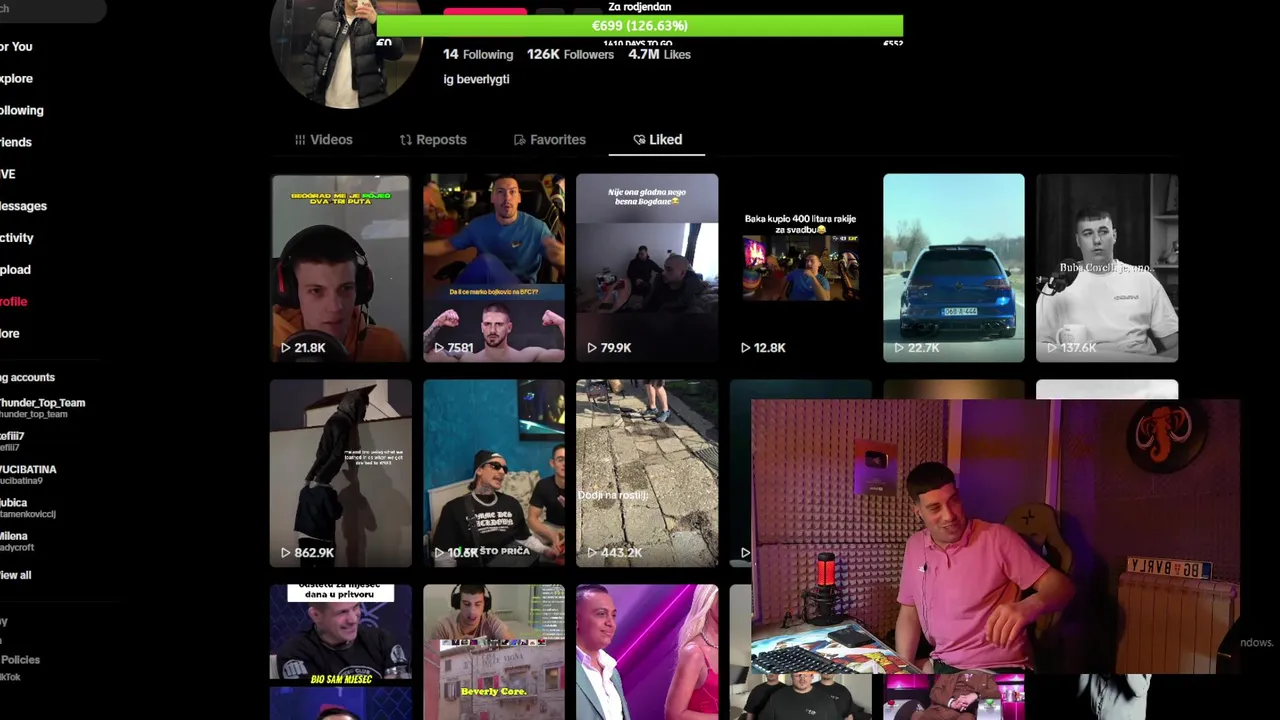Expand the Policies footer section
This screenshot has height=720, width=1280.
click(20, 660)
